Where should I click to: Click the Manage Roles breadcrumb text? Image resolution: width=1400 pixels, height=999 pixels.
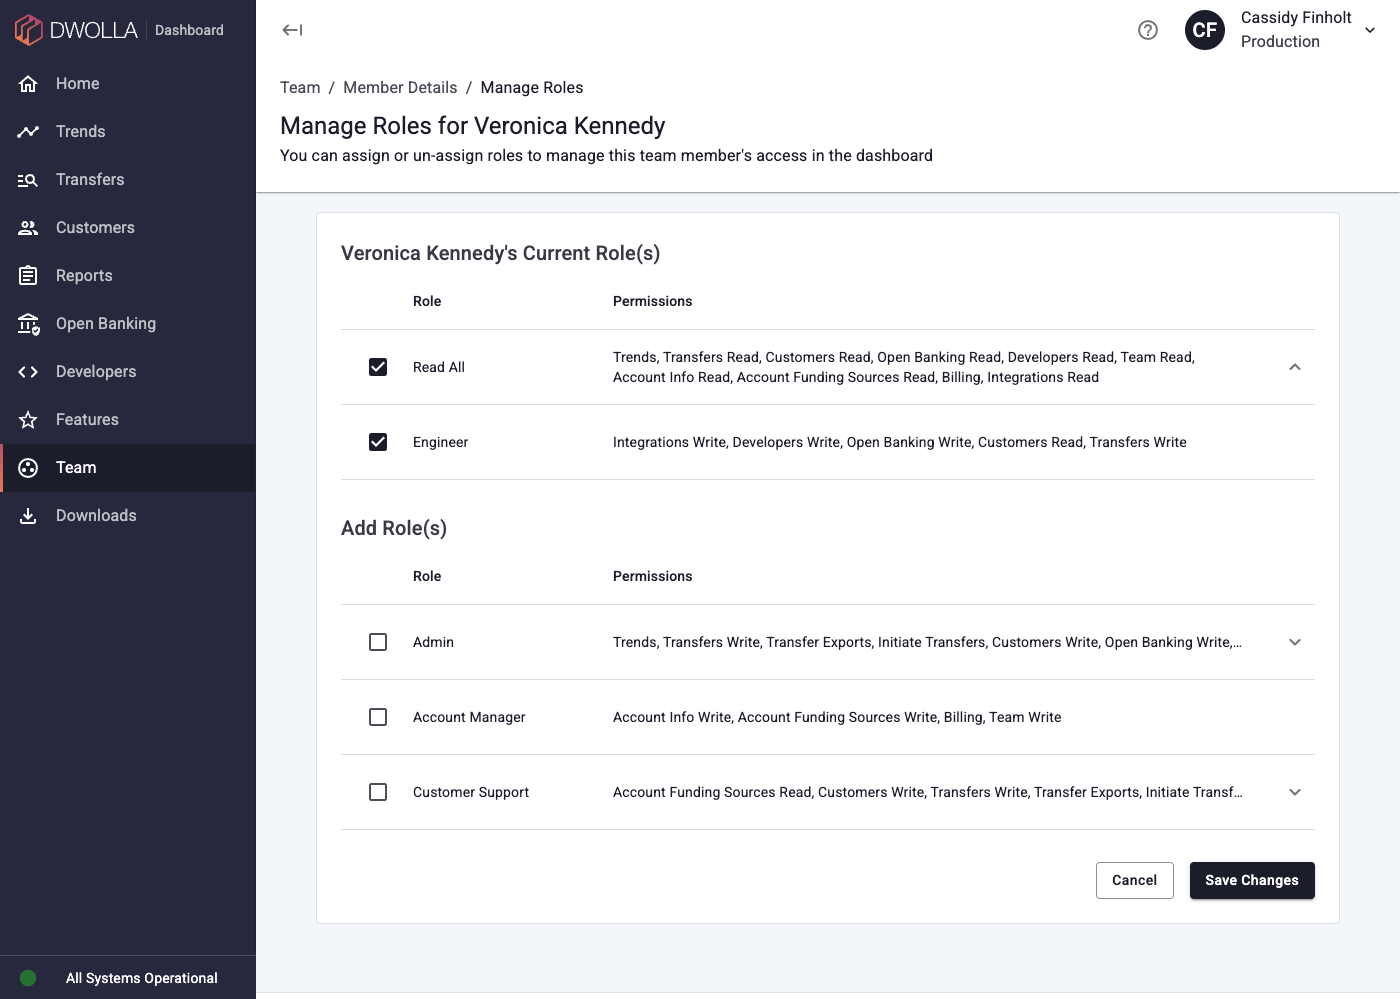point(532,88)
